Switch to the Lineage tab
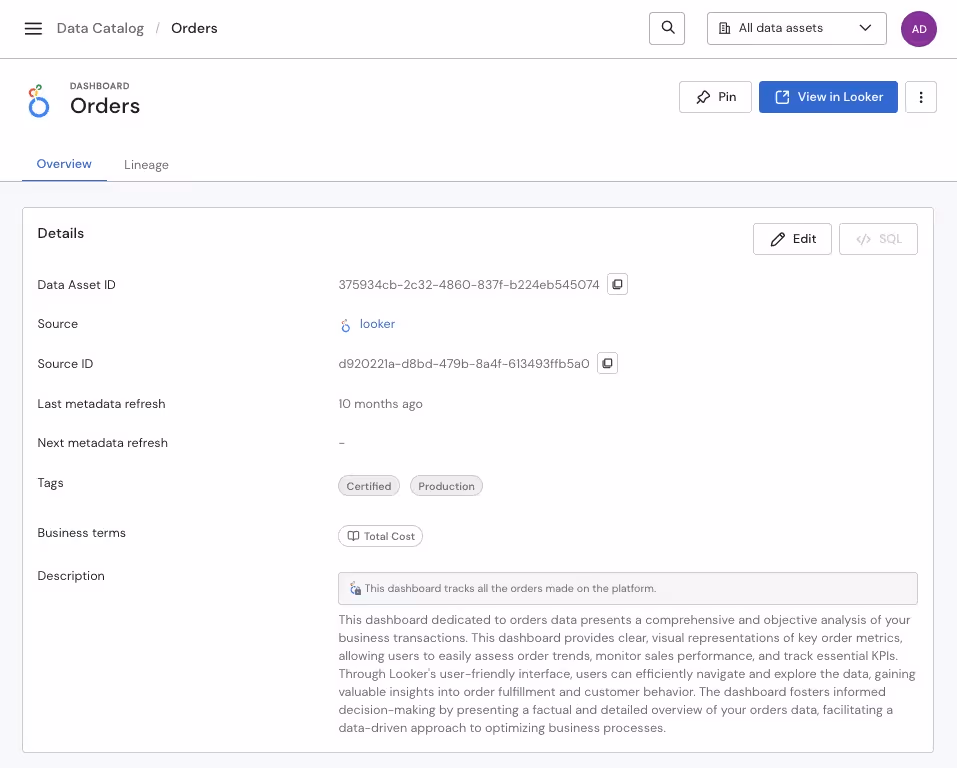Image resolution: width=957 pixels, height=768 pixels. [x=146, y=165]
